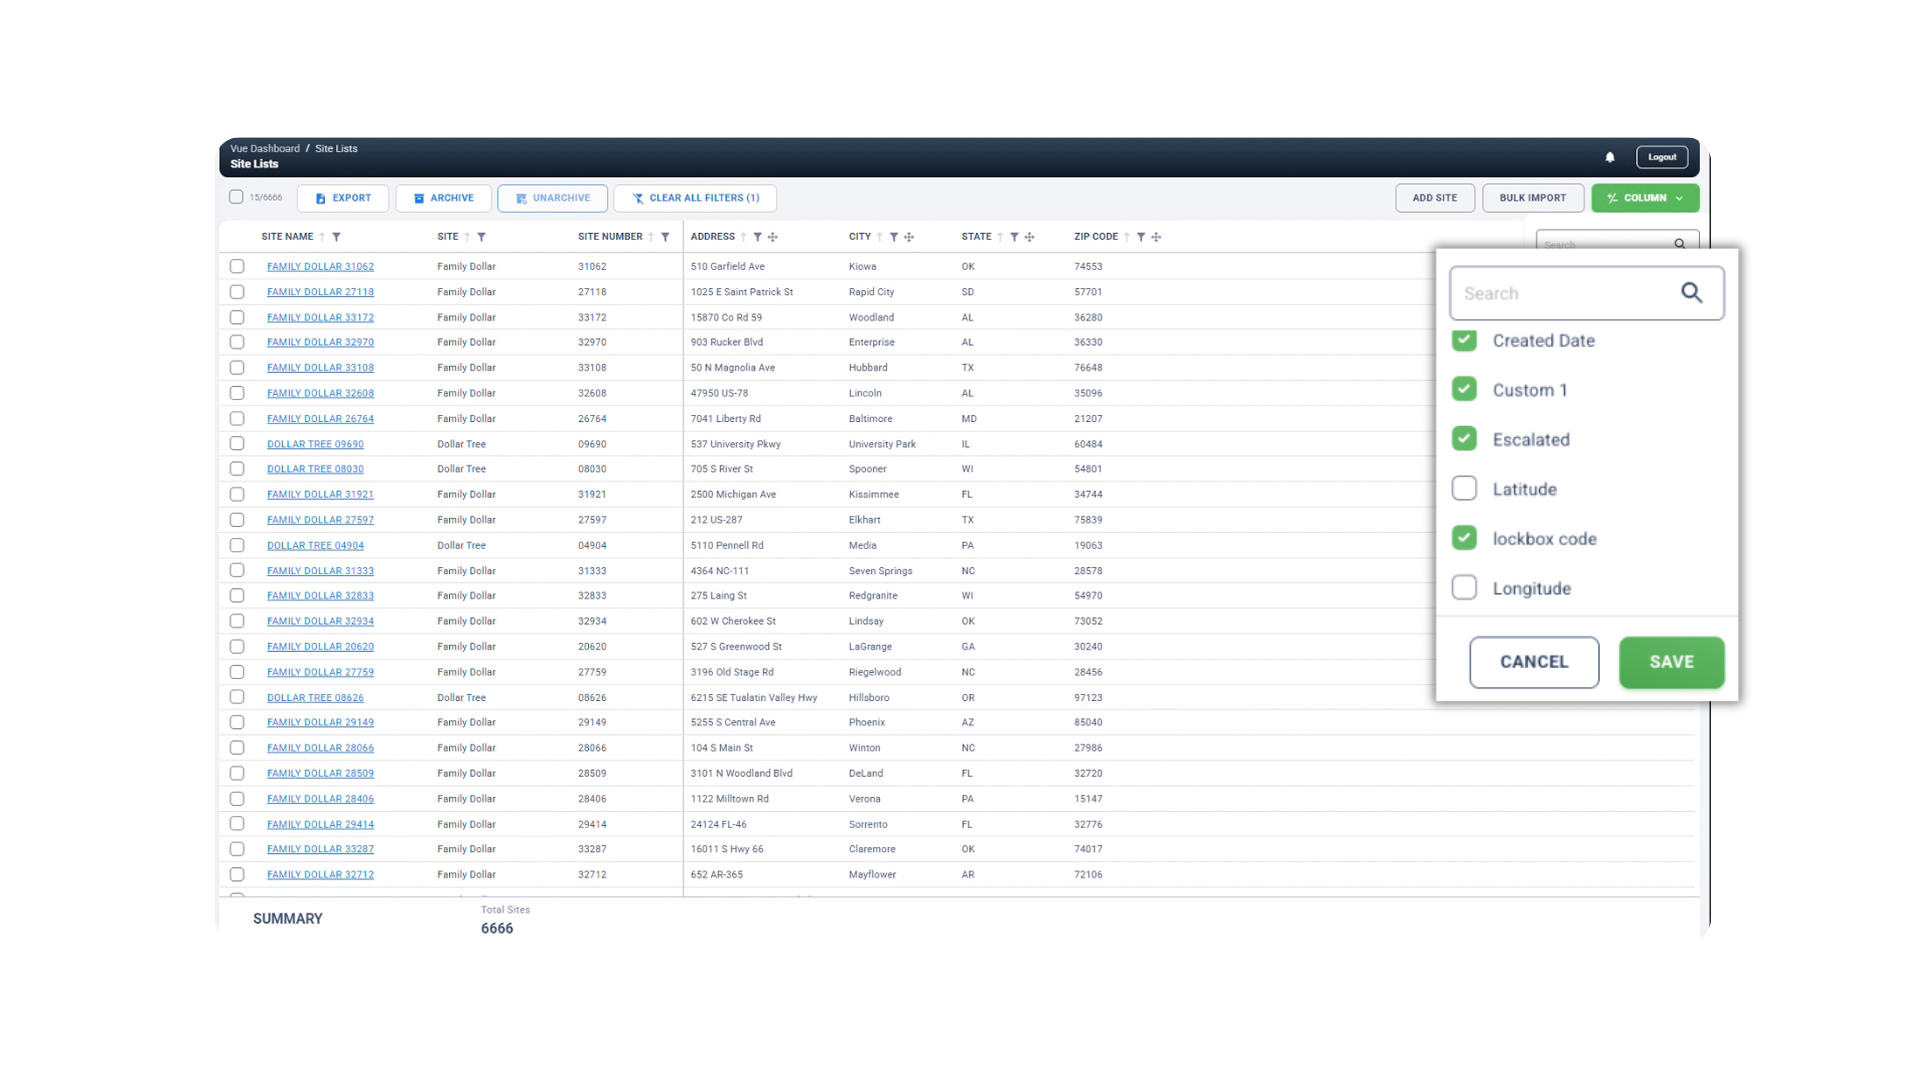Click the notification bell icon
The image size is (1920, 1080).
[x=1609, y=157]
